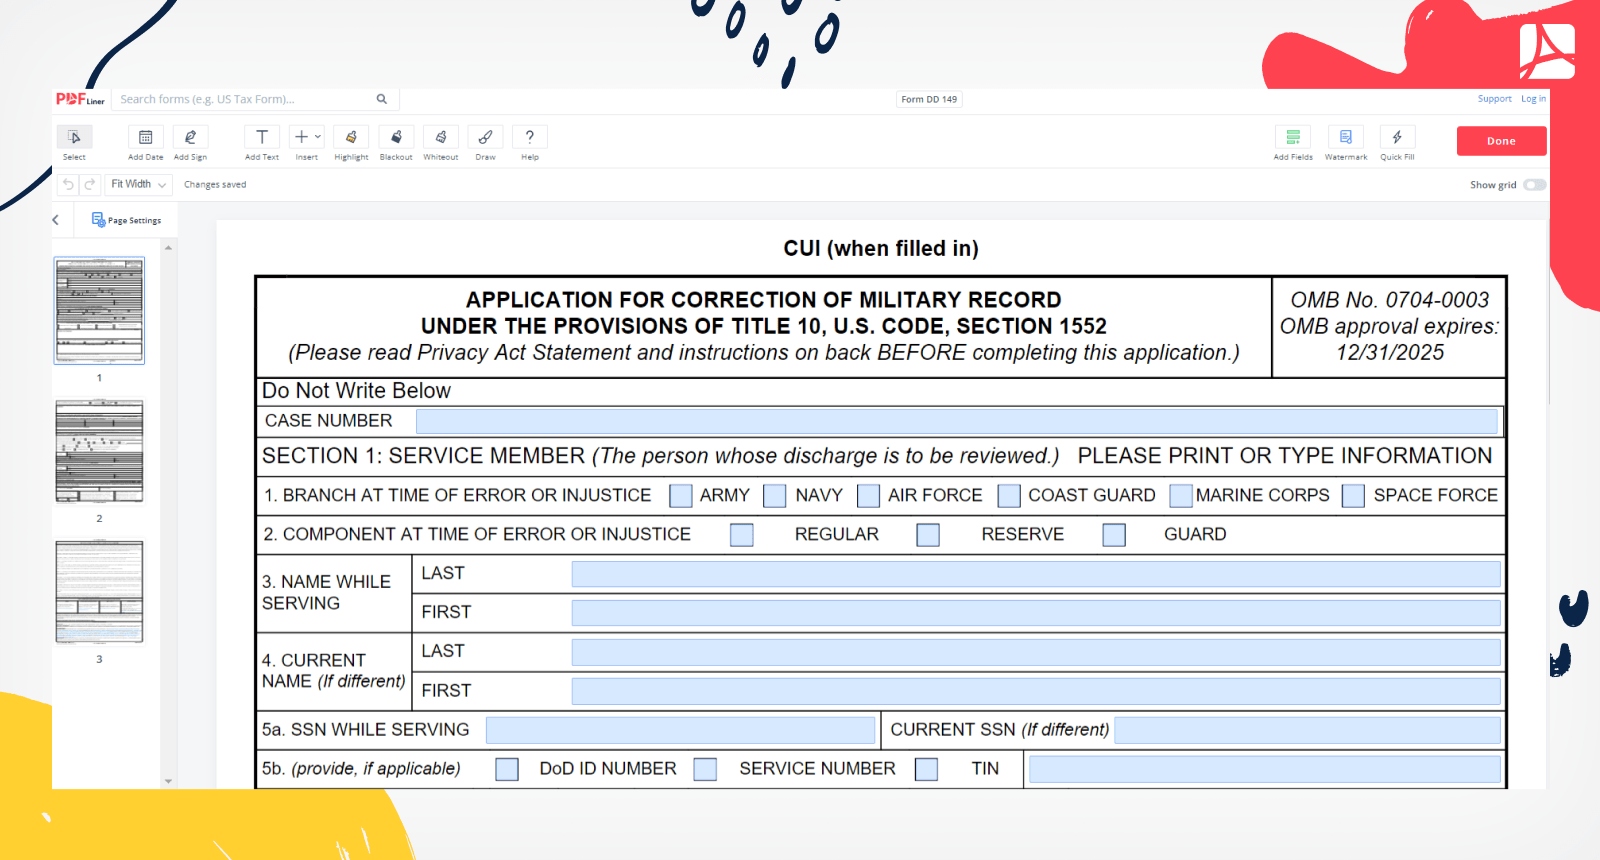Open the Add Sign tool

coord(190,138)
